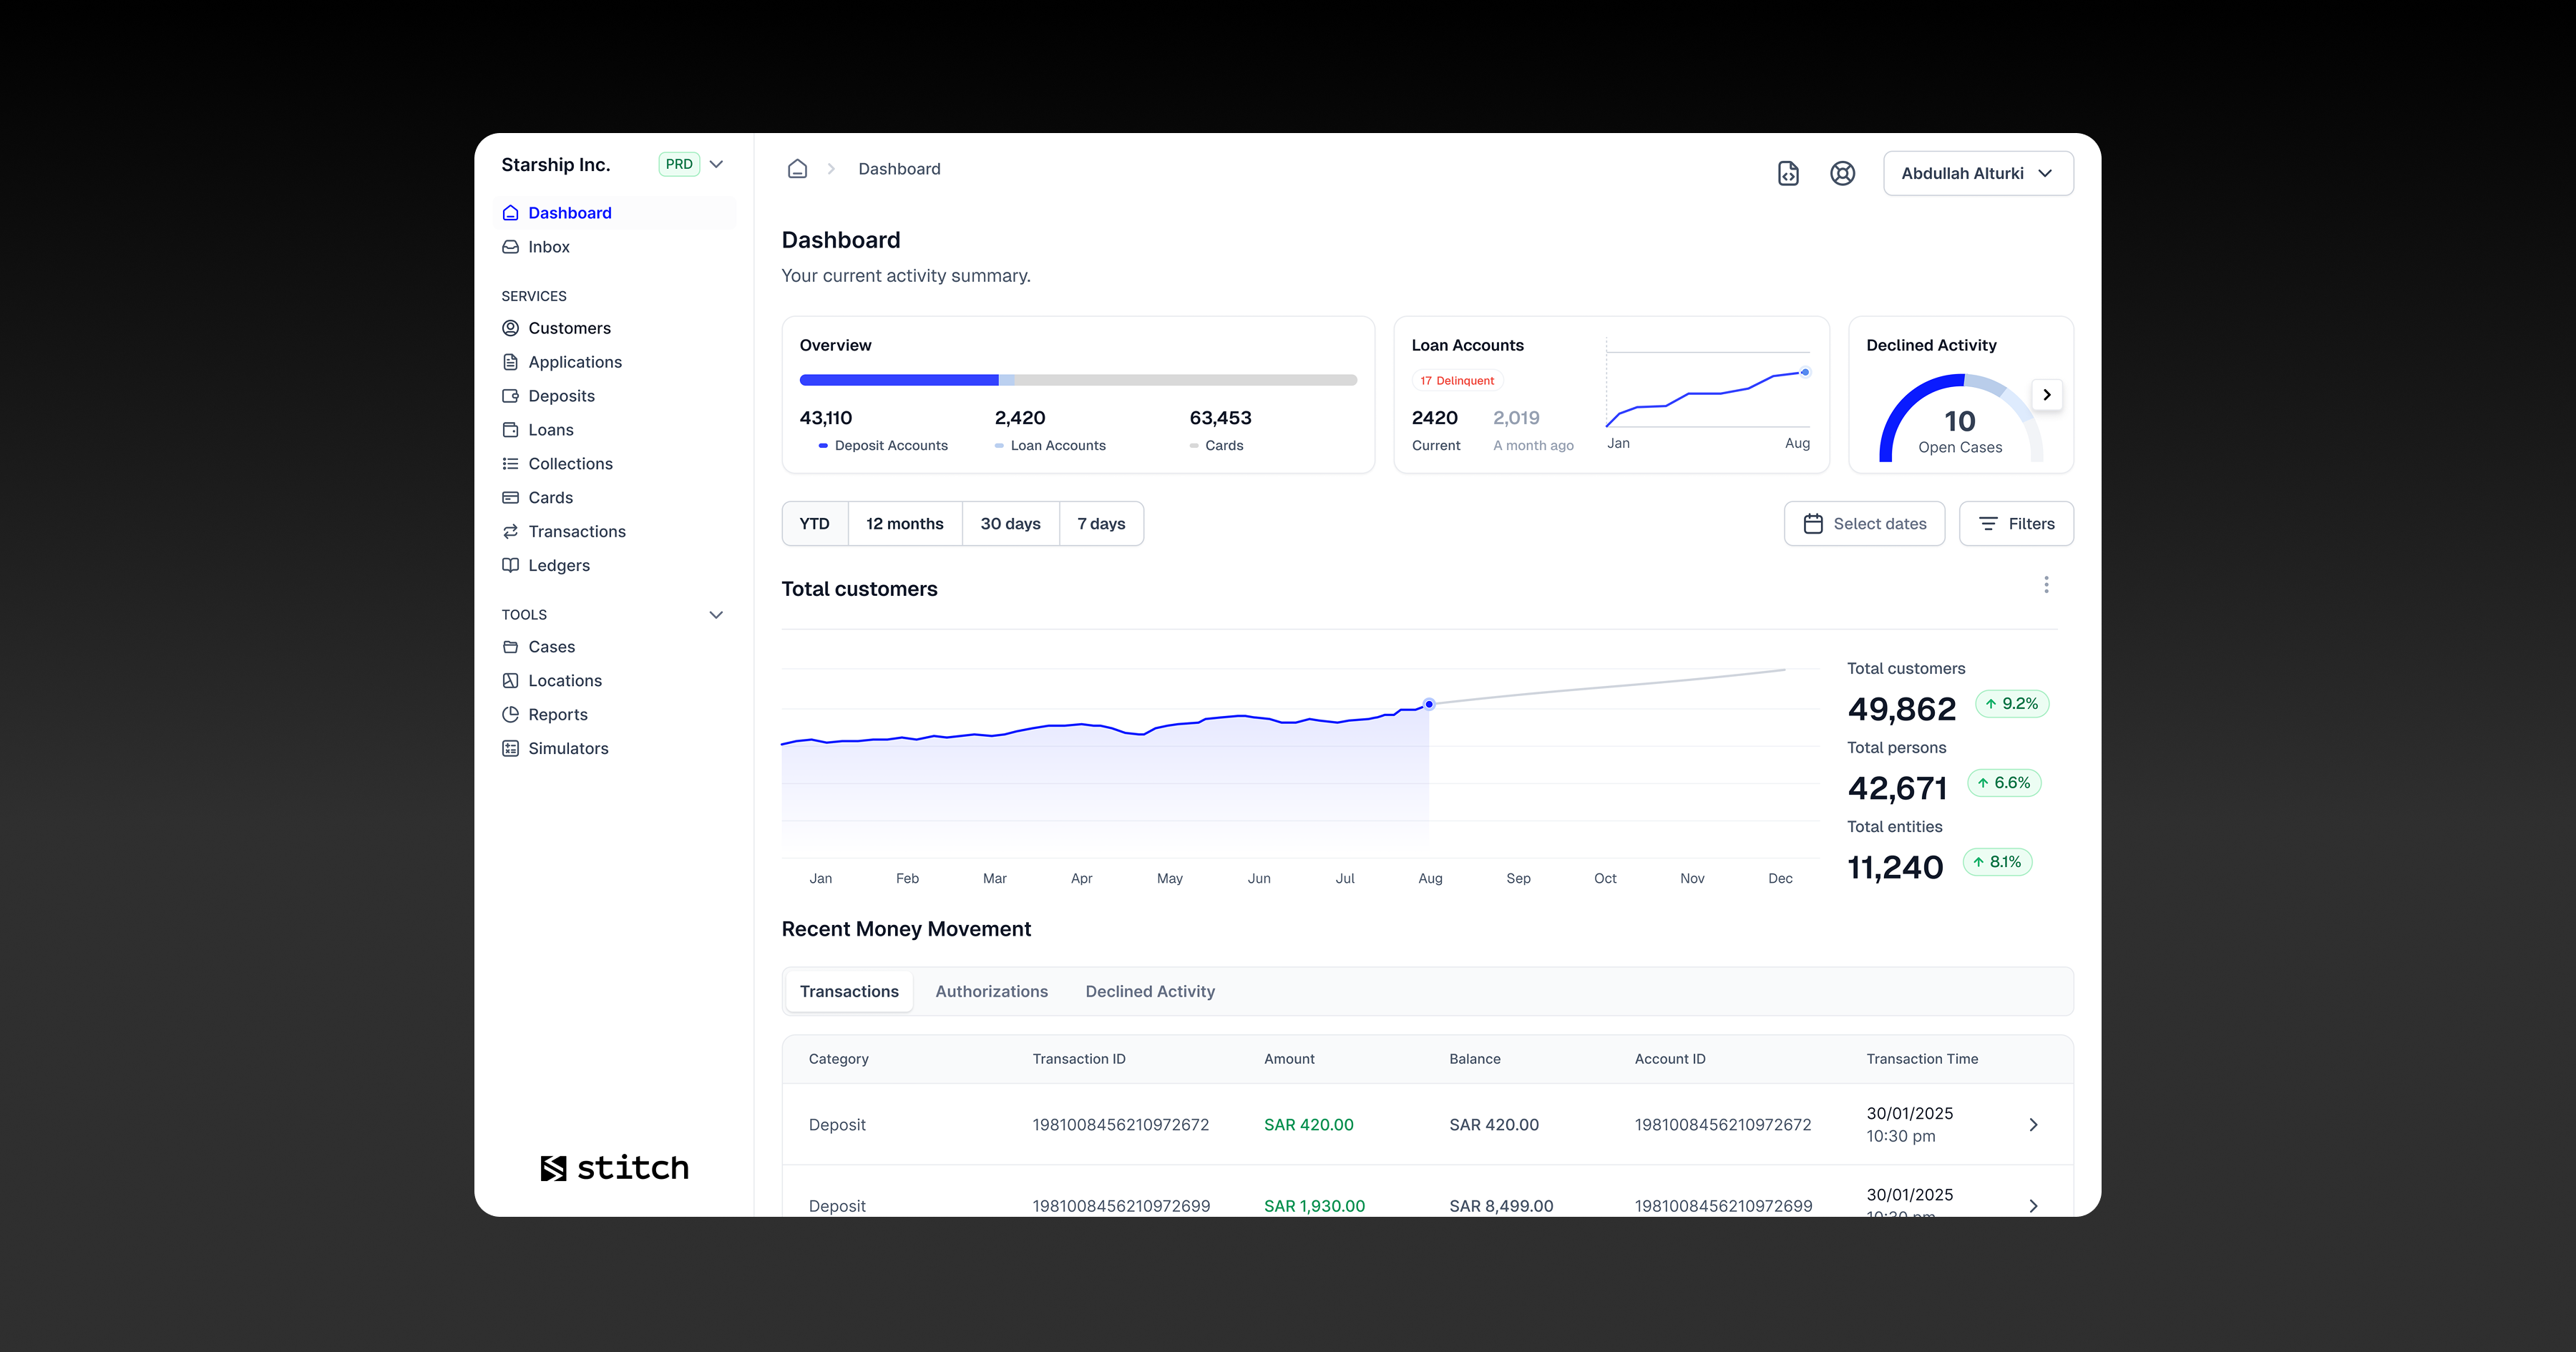Click the home breadcrumb icon
Image resolution: width=2576 pixels, height=1352 pixels.
[x=797, y=169]
